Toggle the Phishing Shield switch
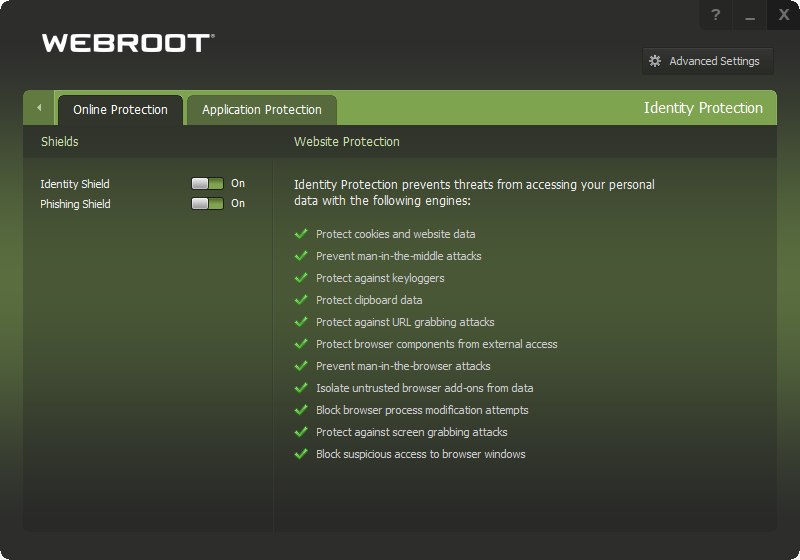 [207, 203]
